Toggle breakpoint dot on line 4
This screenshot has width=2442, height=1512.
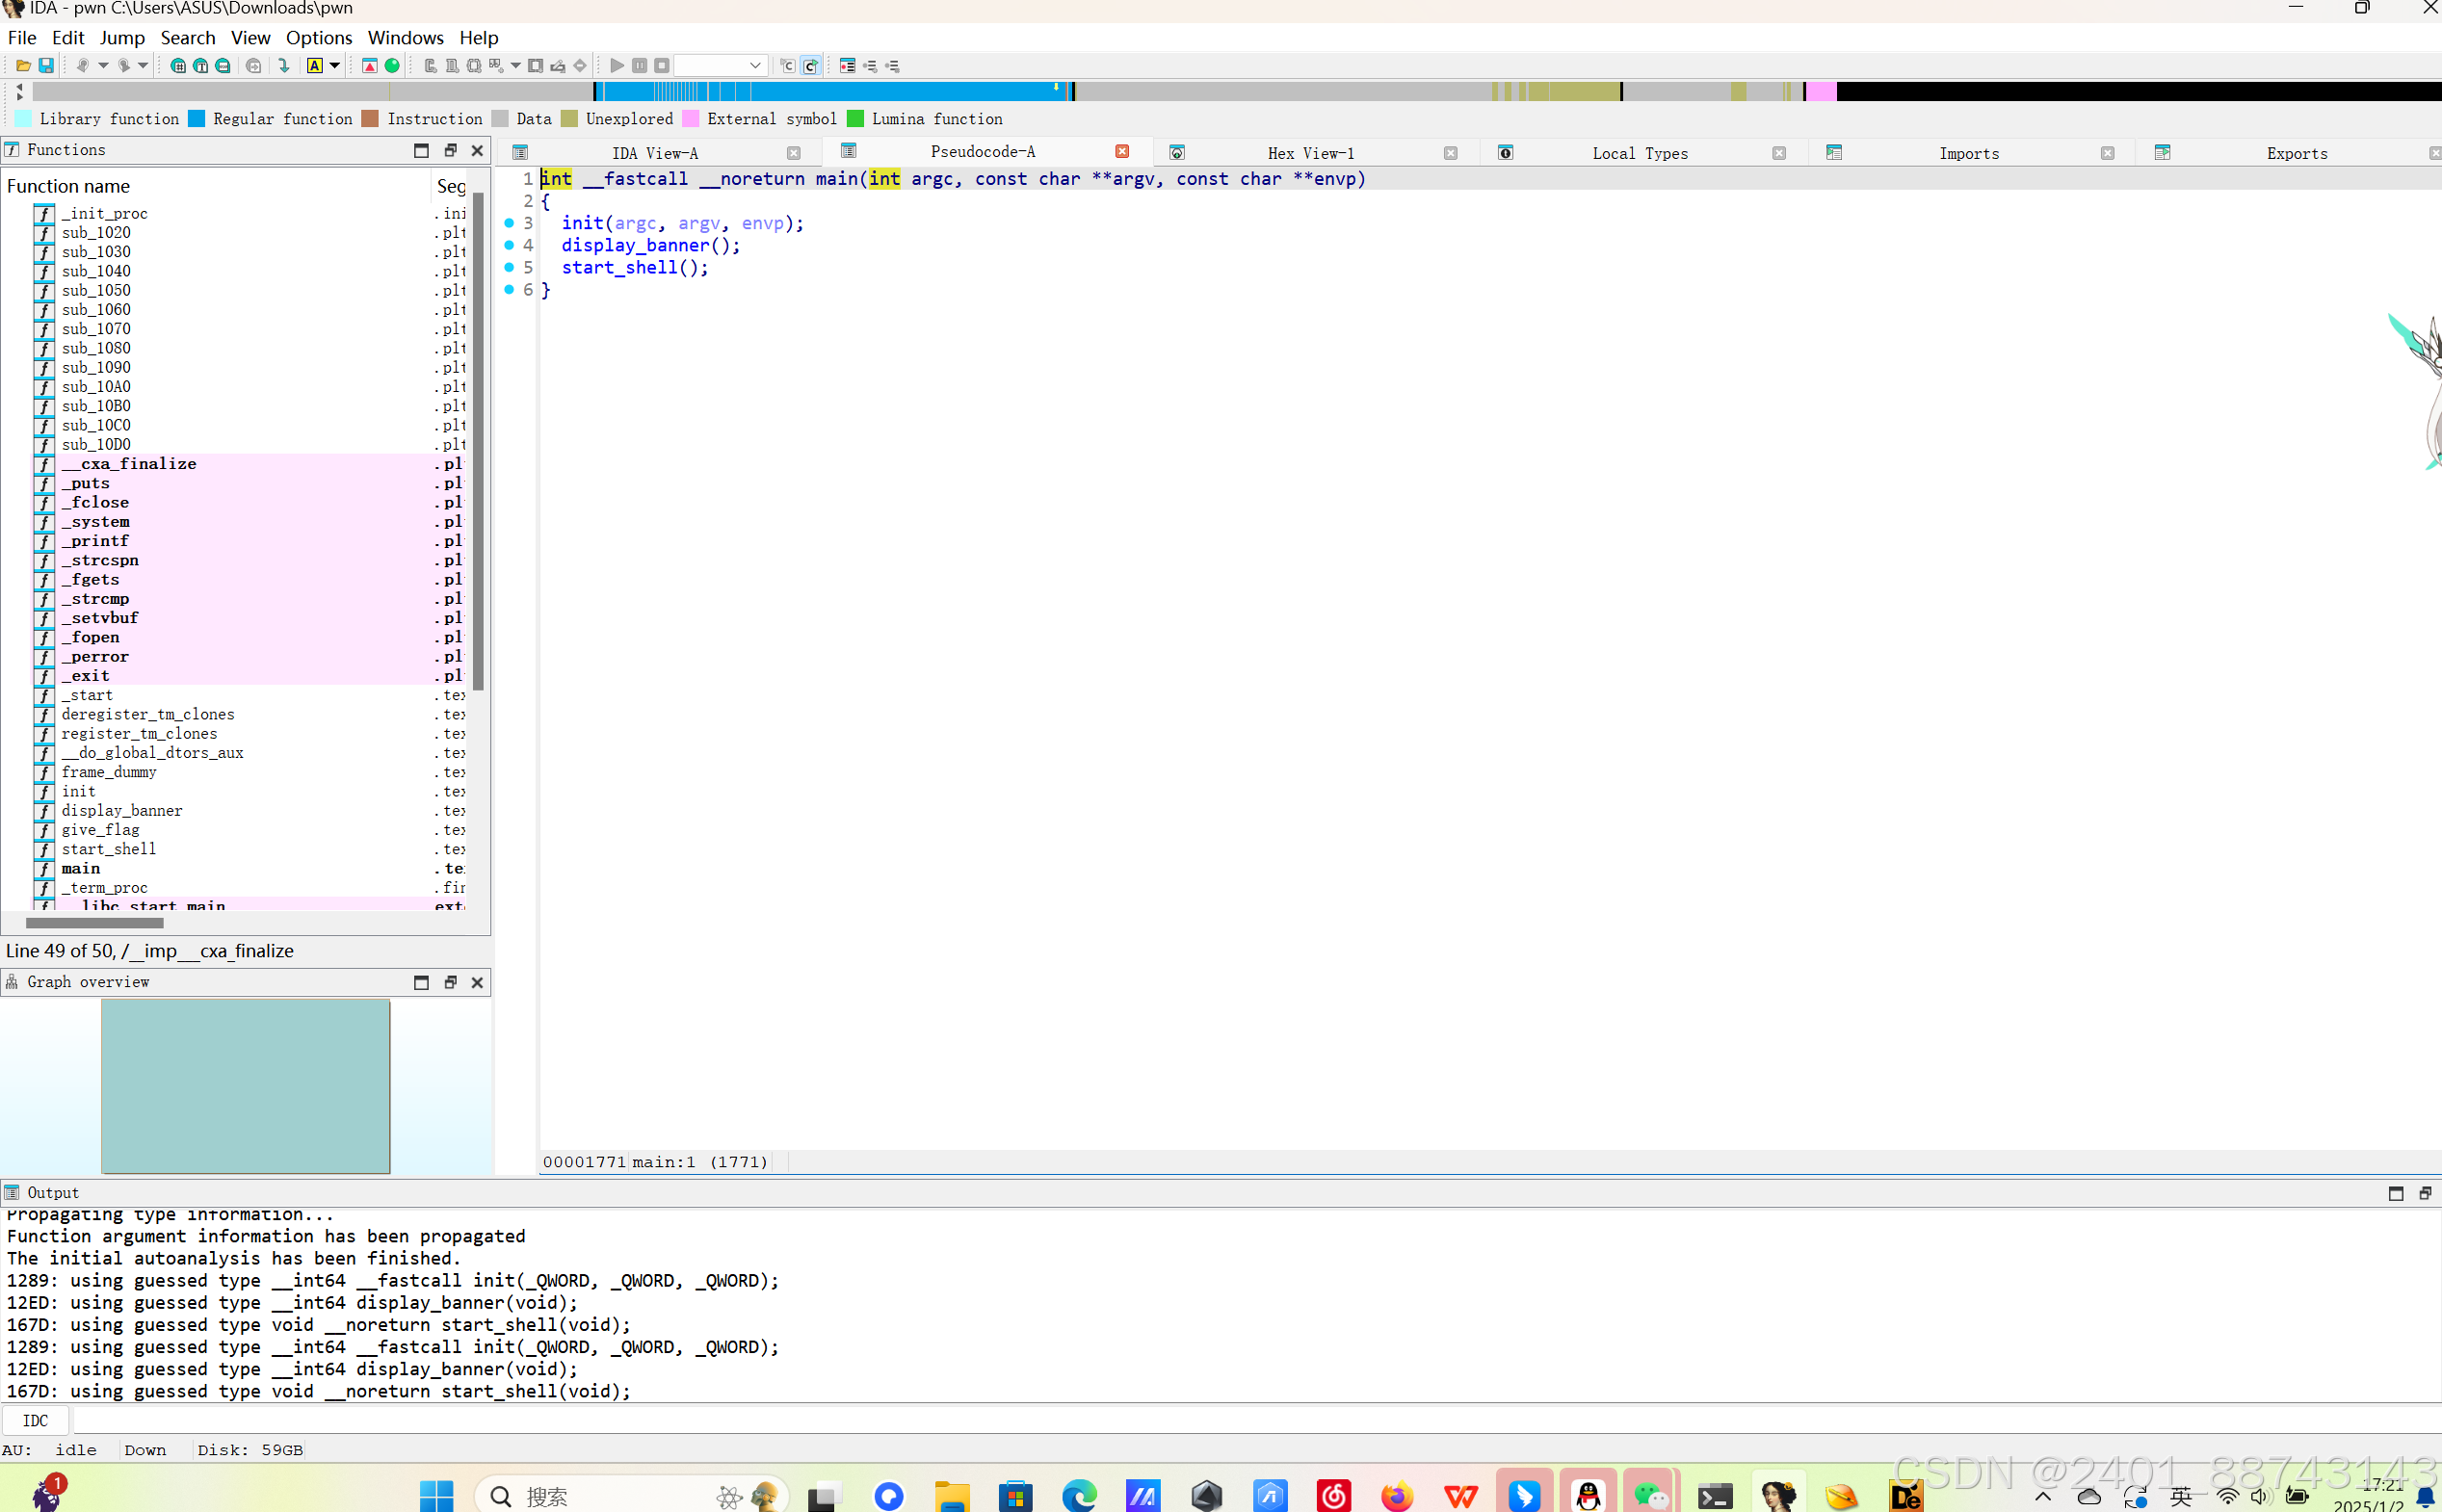pos(509,245)
